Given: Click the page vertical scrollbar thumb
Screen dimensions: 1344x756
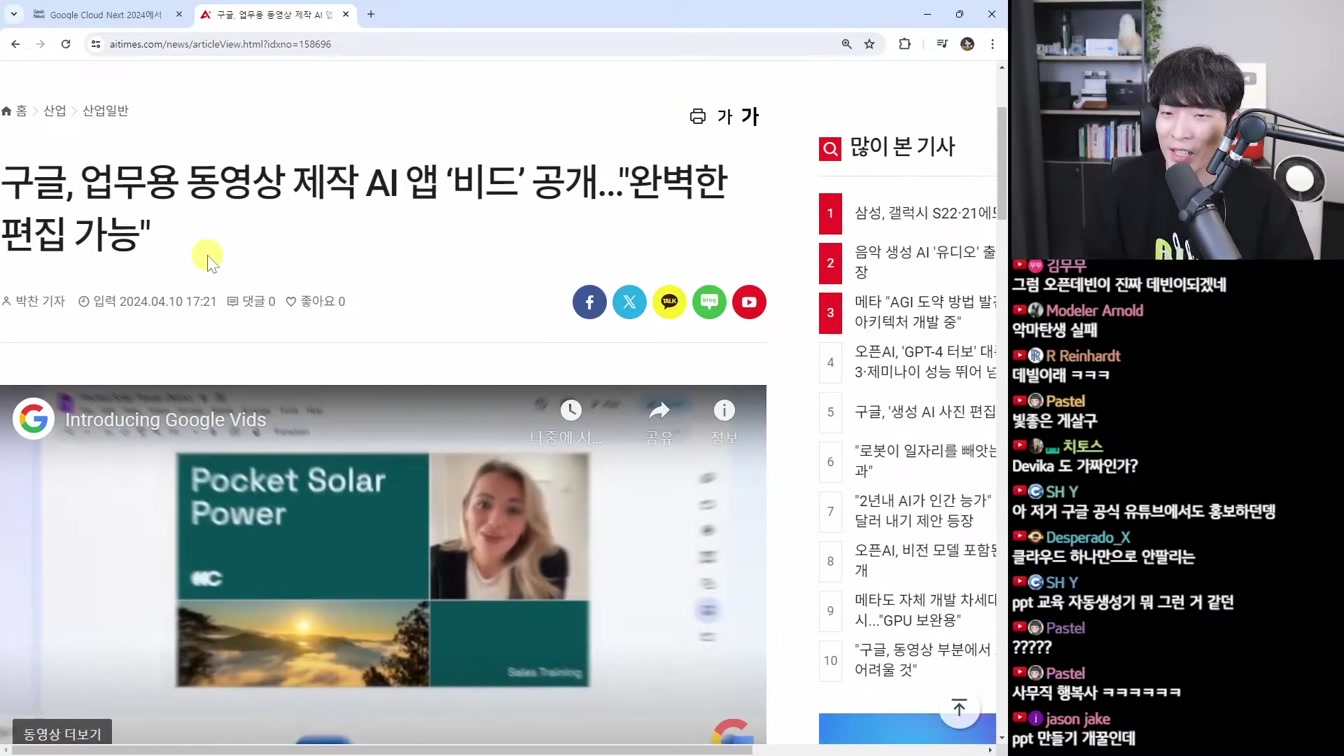Looking at the screenshot, I should [1002, 165].
